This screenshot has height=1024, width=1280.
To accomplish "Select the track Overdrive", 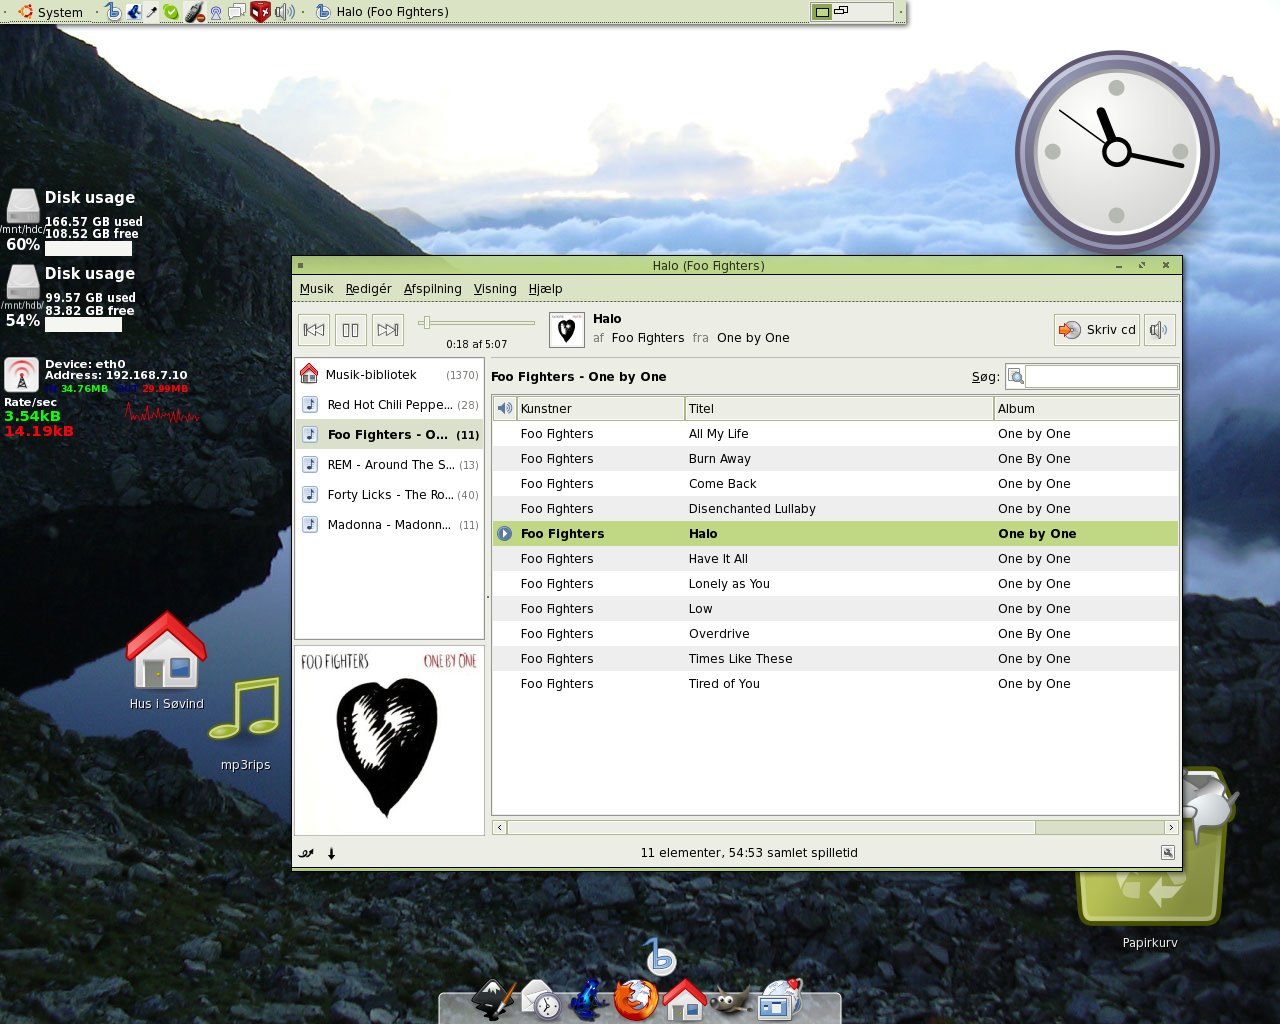I will 835,634.
